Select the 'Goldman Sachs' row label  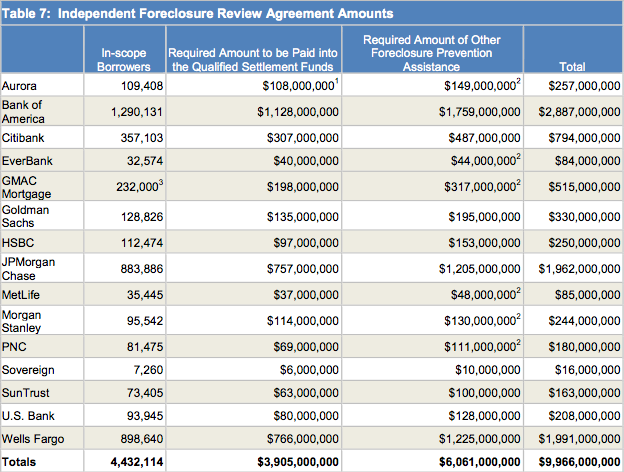[25, 216]
